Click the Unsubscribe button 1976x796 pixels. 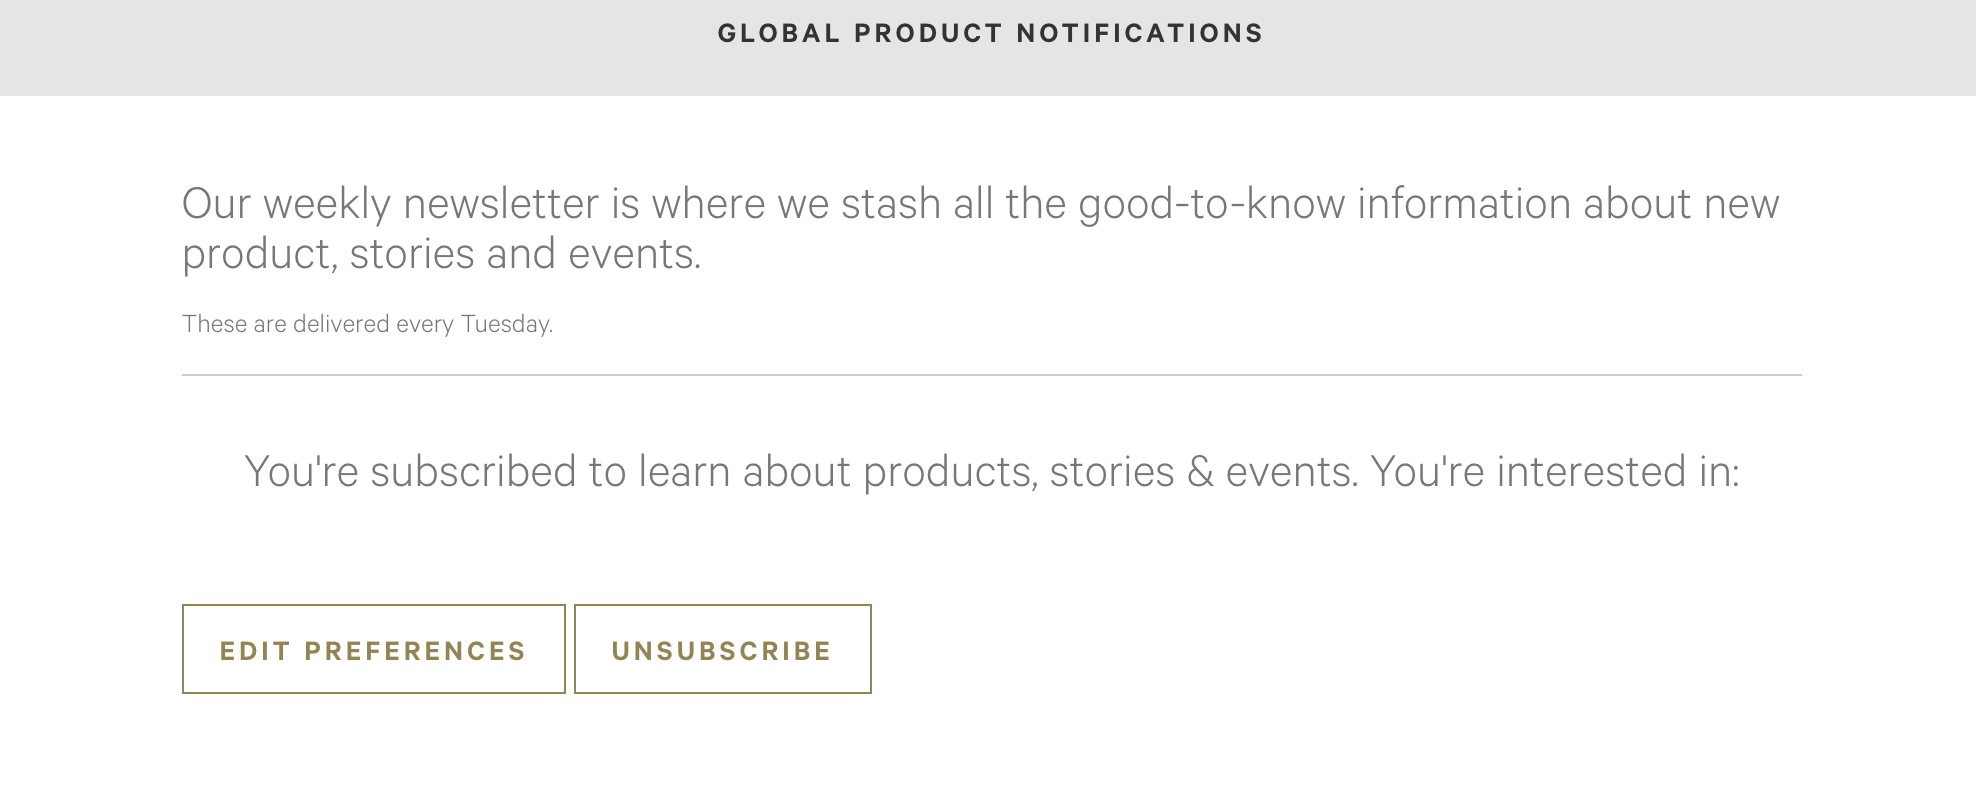click(722, 649)
